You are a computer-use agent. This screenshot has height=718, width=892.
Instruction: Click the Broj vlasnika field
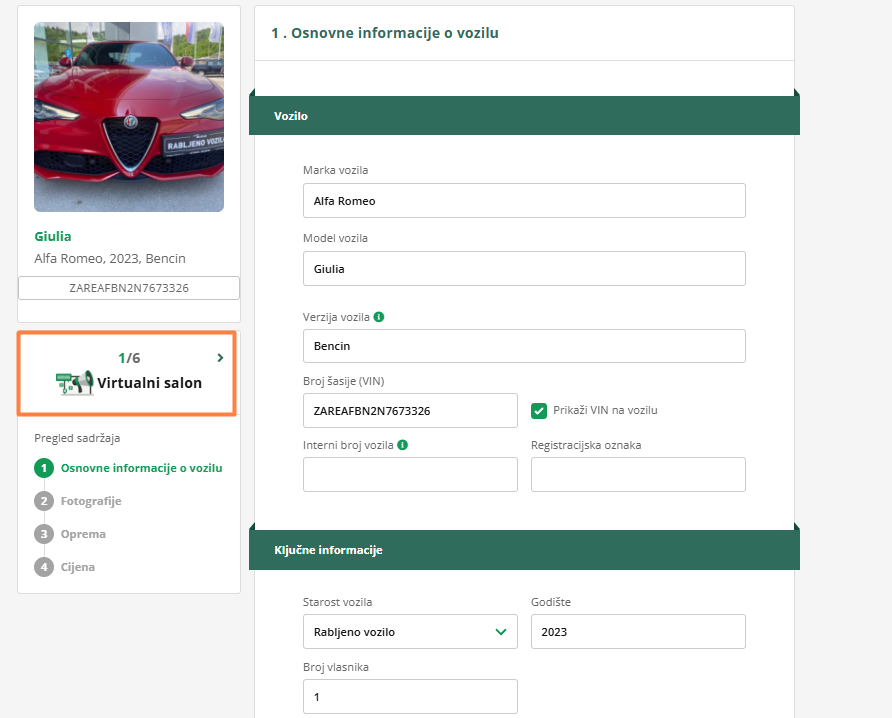(410, 697)
